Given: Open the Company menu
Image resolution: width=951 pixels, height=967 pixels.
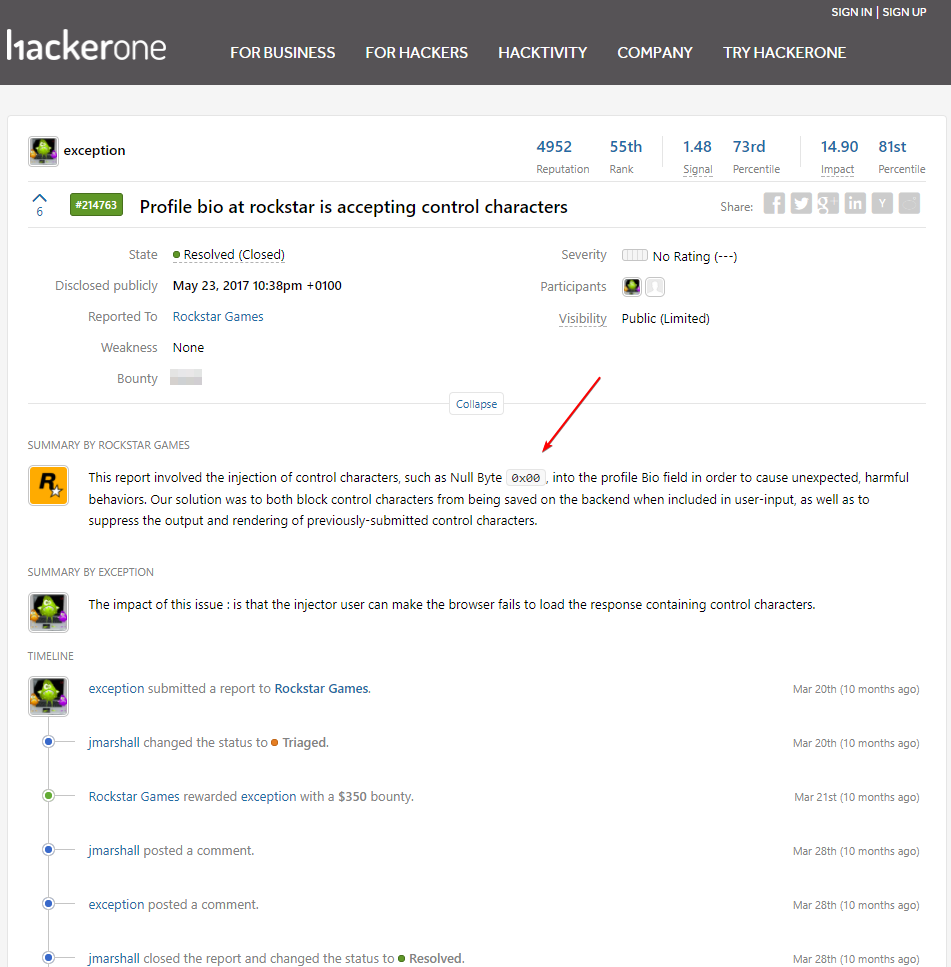Looking at the screenshot, I should [655, 53].
